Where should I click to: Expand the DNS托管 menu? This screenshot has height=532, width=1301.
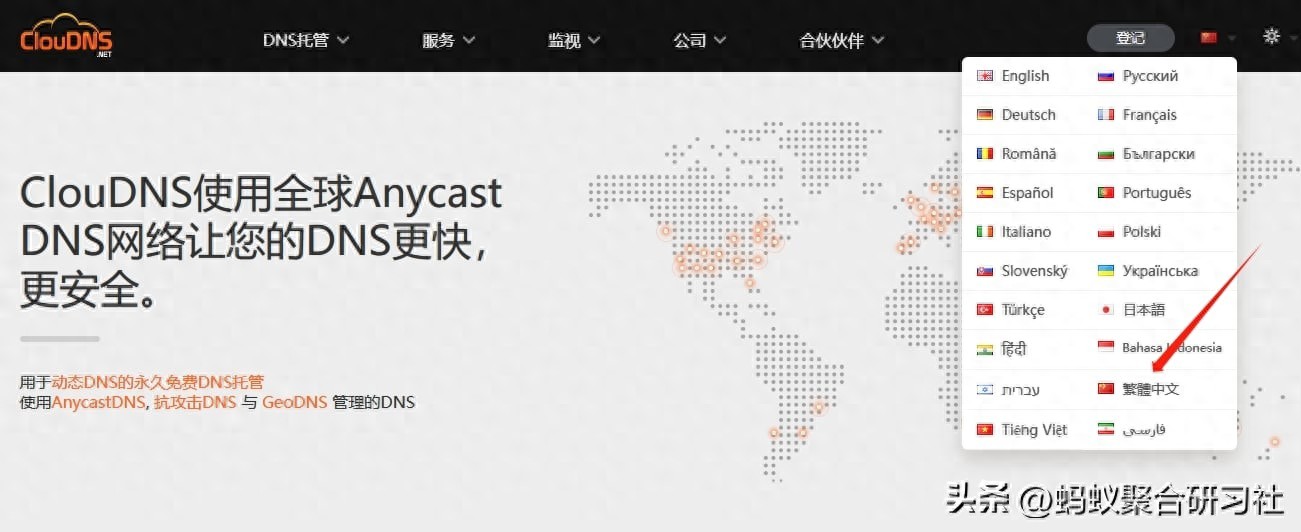305,40
